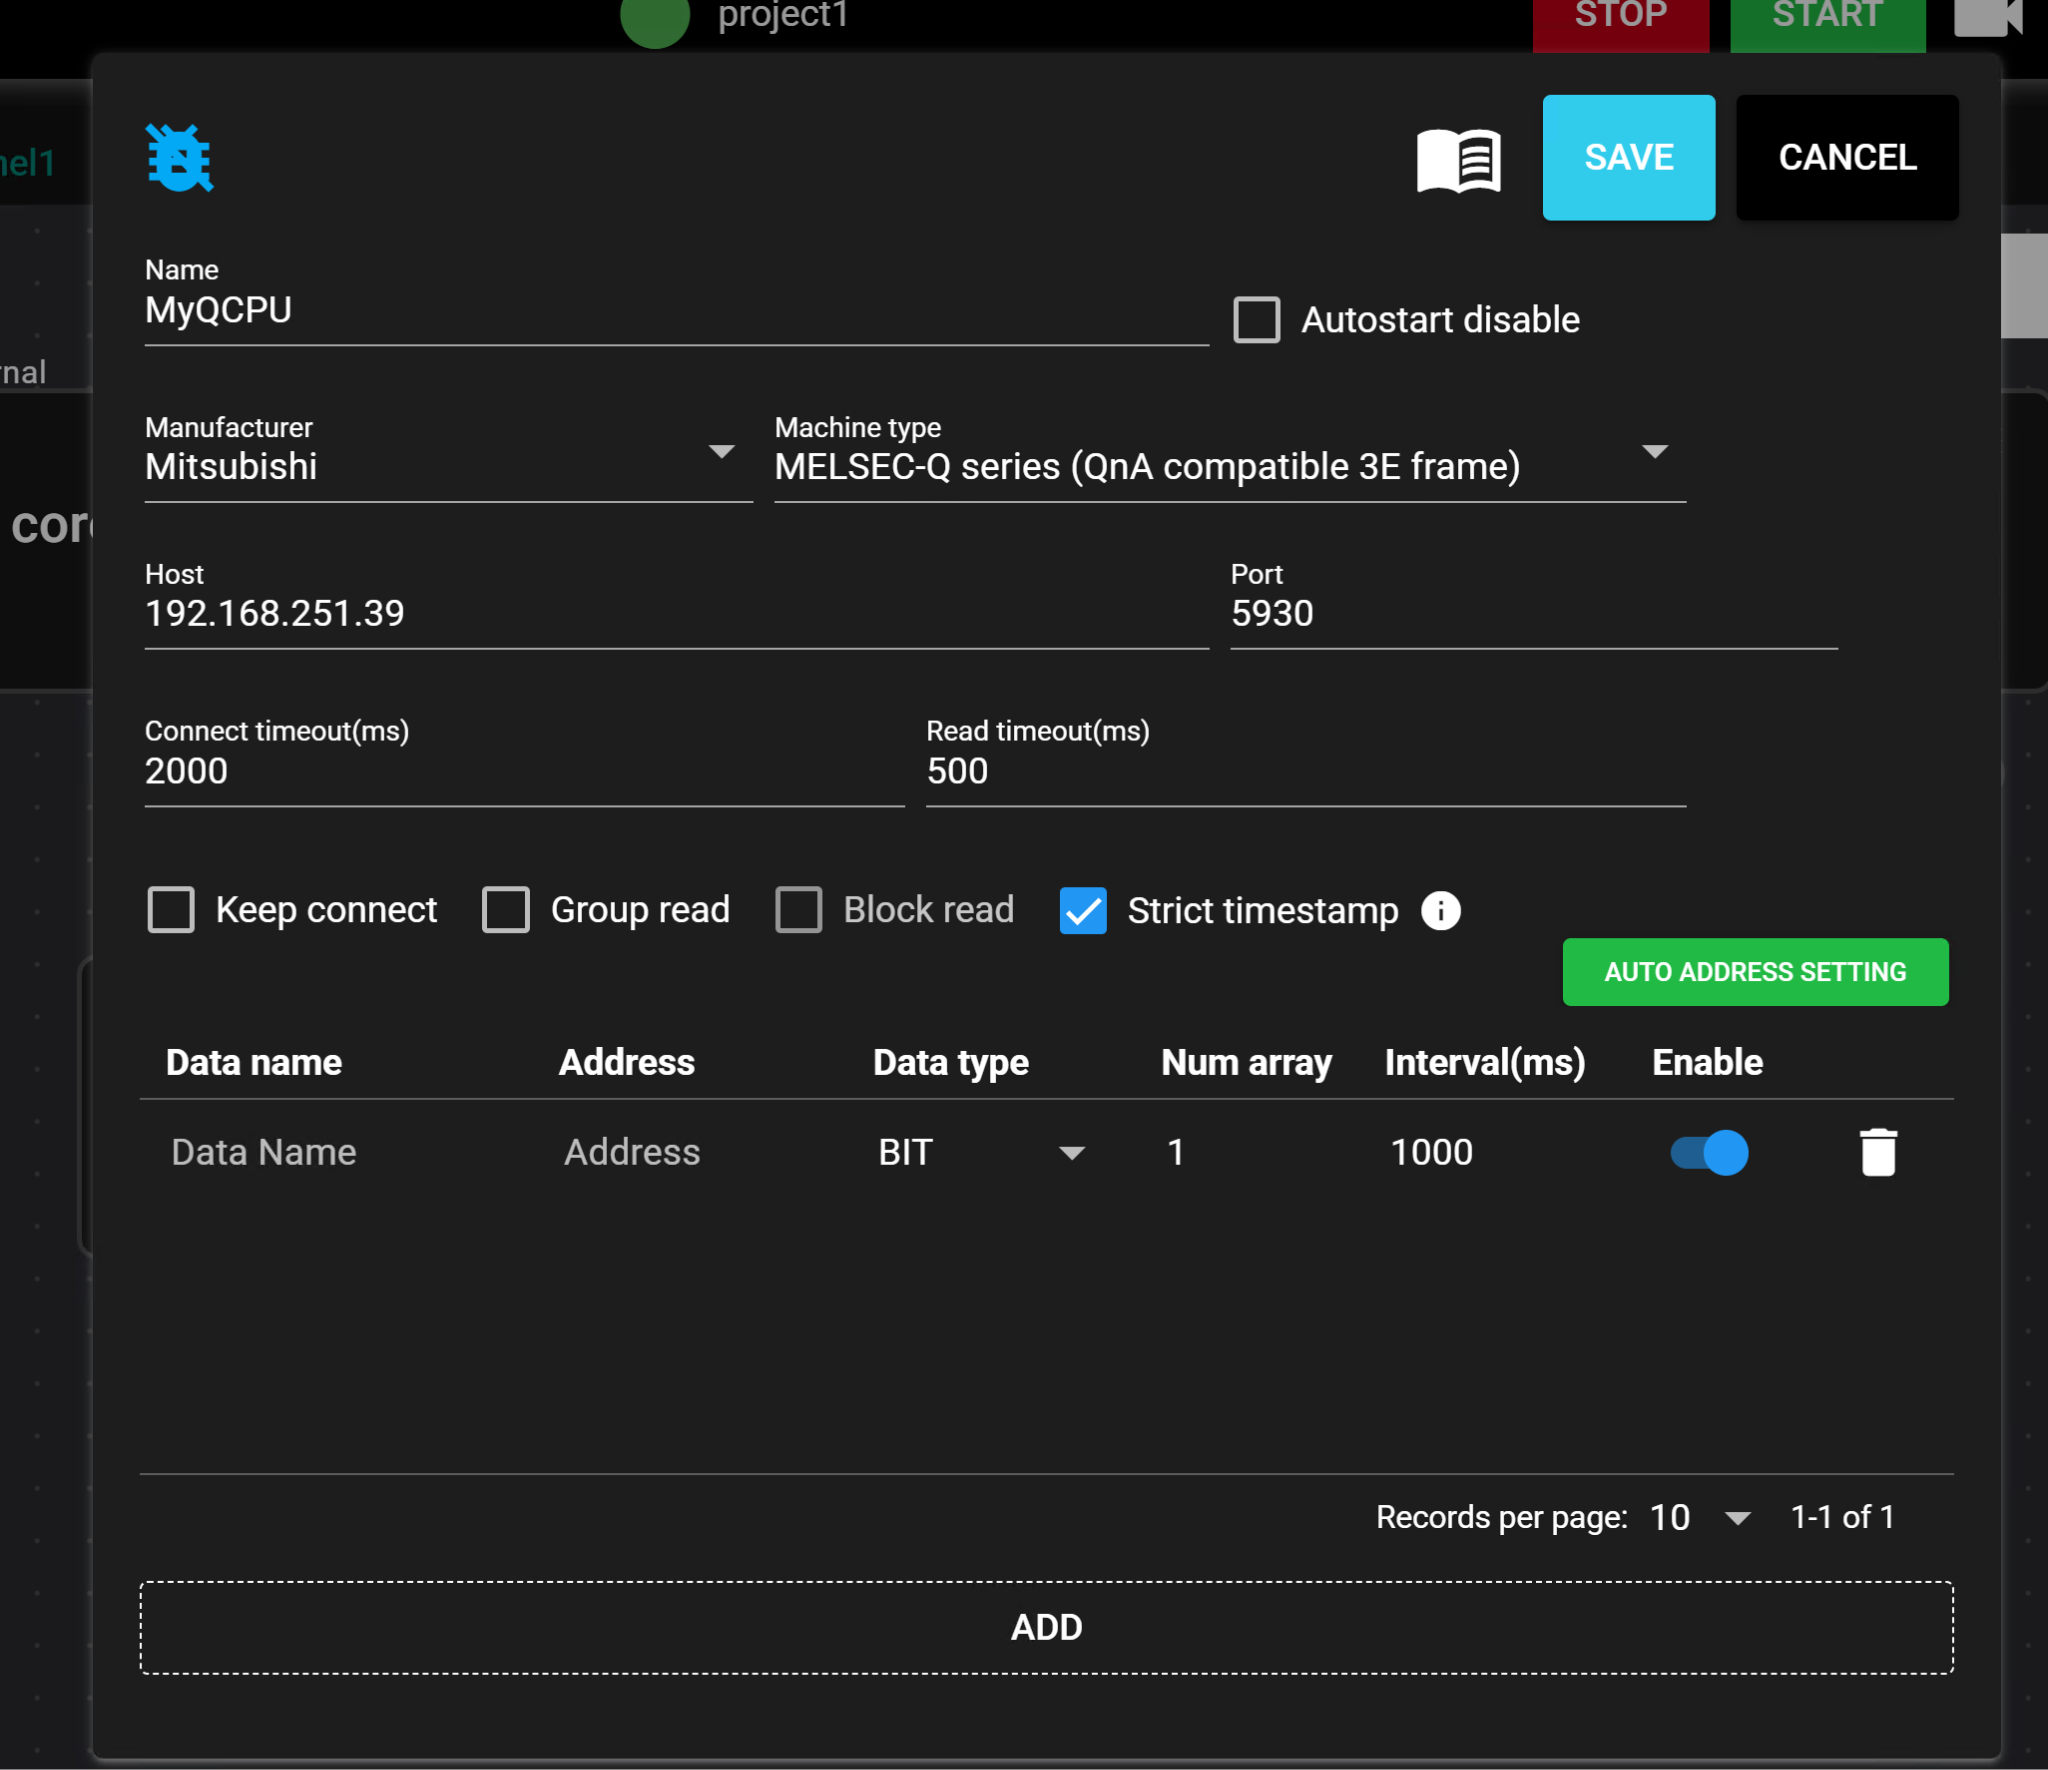Click the camera icon in top bar
Viewport: 2048px width, 1770px height.
1987,16
